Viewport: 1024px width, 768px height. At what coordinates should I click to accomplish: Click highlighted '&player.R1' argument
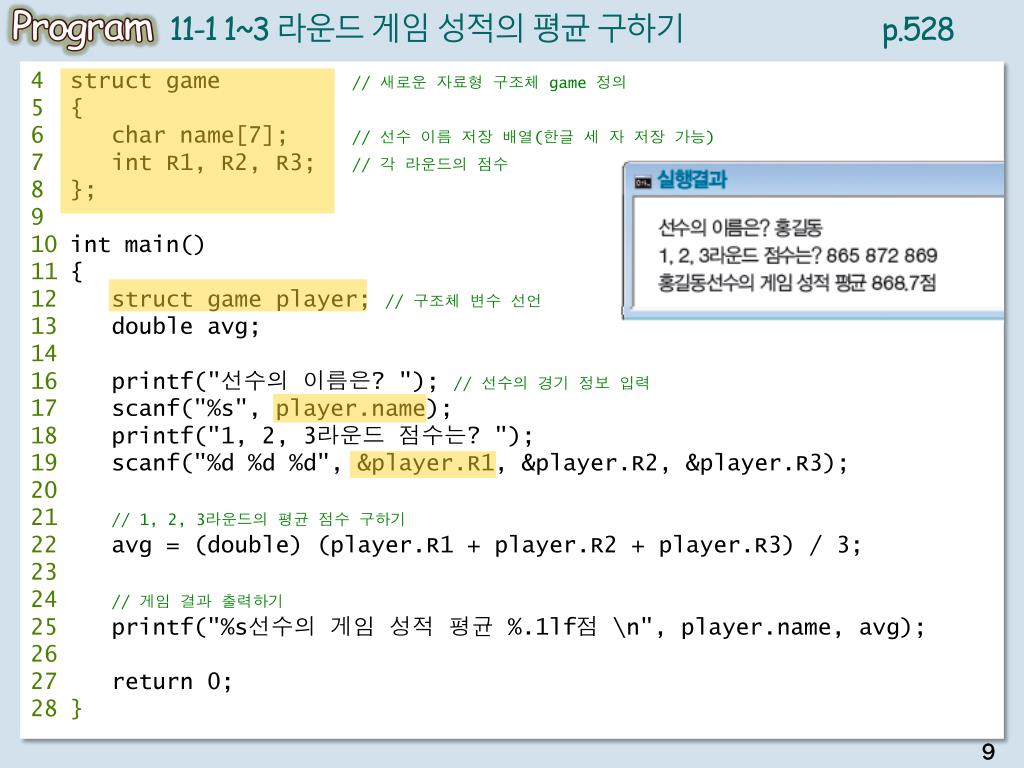pyautogui.click(x=424, y=463)
